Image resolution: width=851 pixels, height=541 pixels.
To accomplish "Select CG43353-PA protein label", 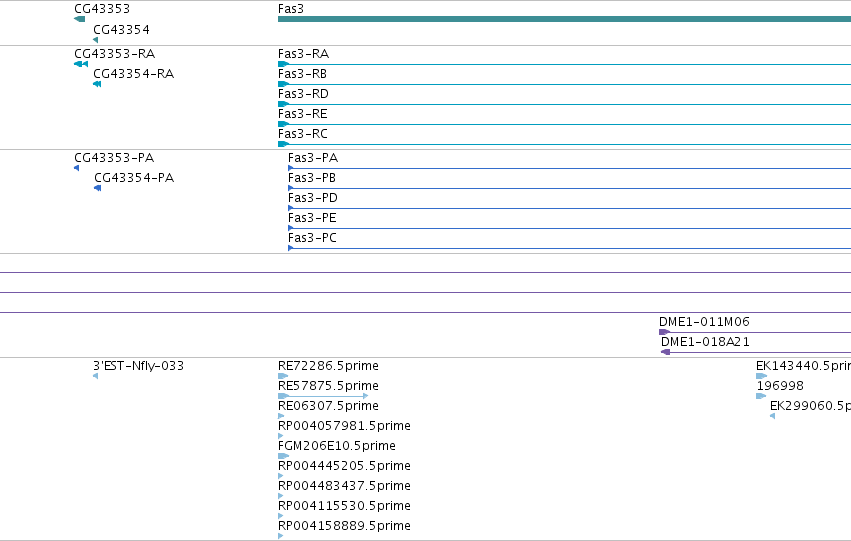I will (x=115, y=158).
